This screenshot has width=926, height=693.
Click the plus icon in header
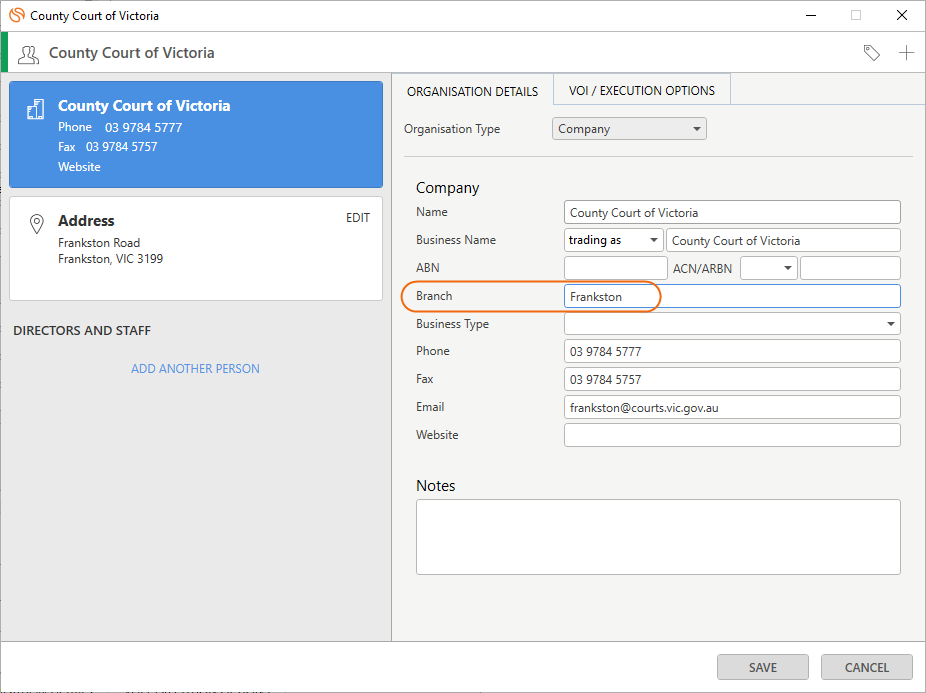(x=907, y=53)
